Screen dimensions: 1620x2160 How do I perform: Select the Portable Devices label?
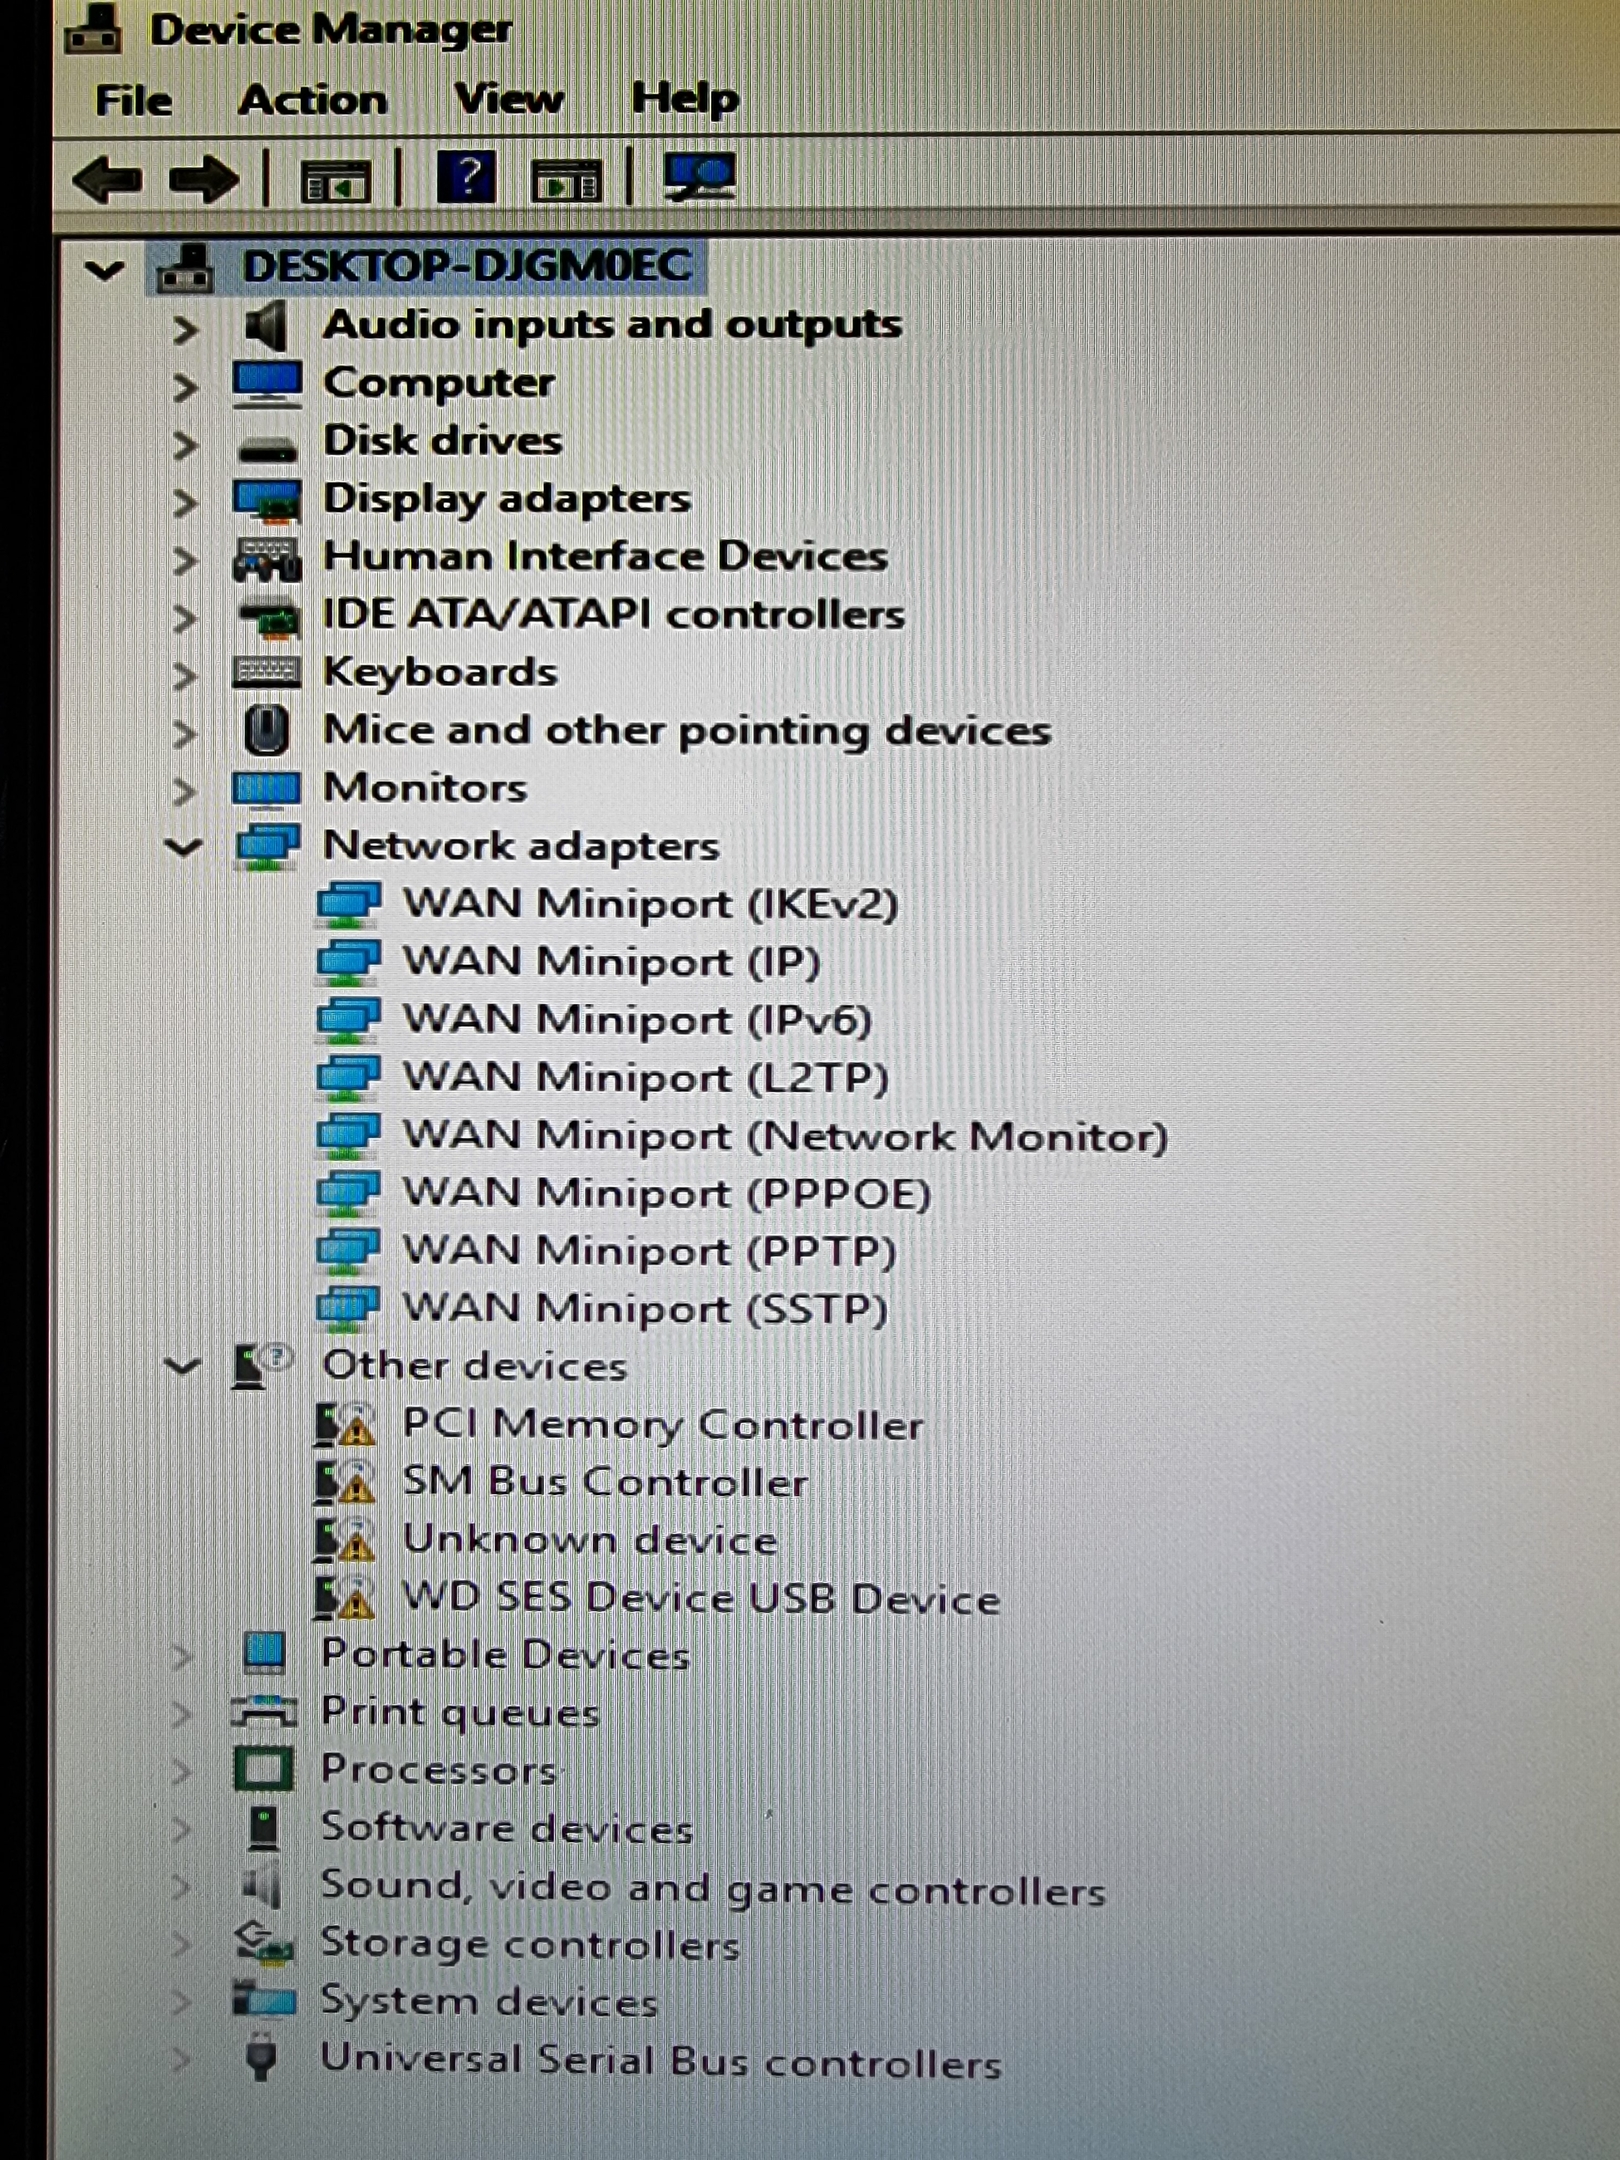pyautogui.click(x=505, y=1655)
